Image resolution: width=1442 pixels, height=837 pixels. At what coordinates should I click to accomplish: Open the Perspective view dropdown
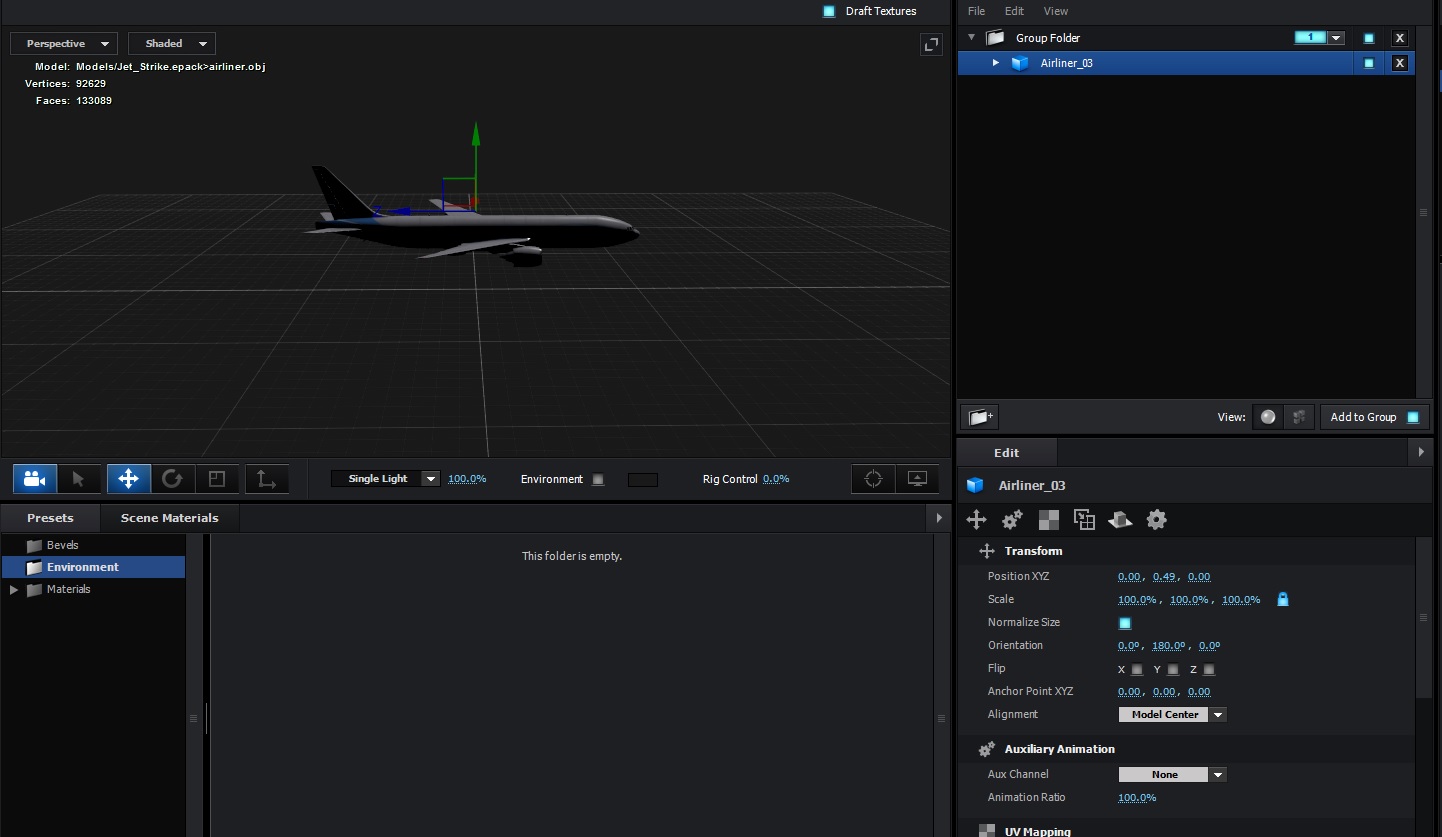tap(64, 44)
